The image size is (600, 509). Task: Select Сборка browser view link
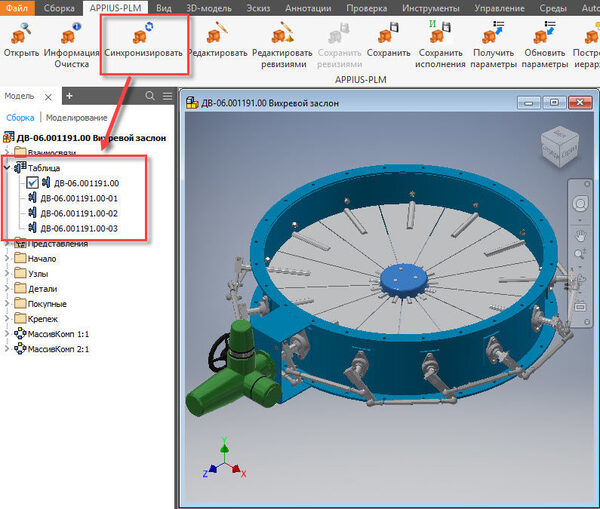pyautogui.click(x=20, y=118)
